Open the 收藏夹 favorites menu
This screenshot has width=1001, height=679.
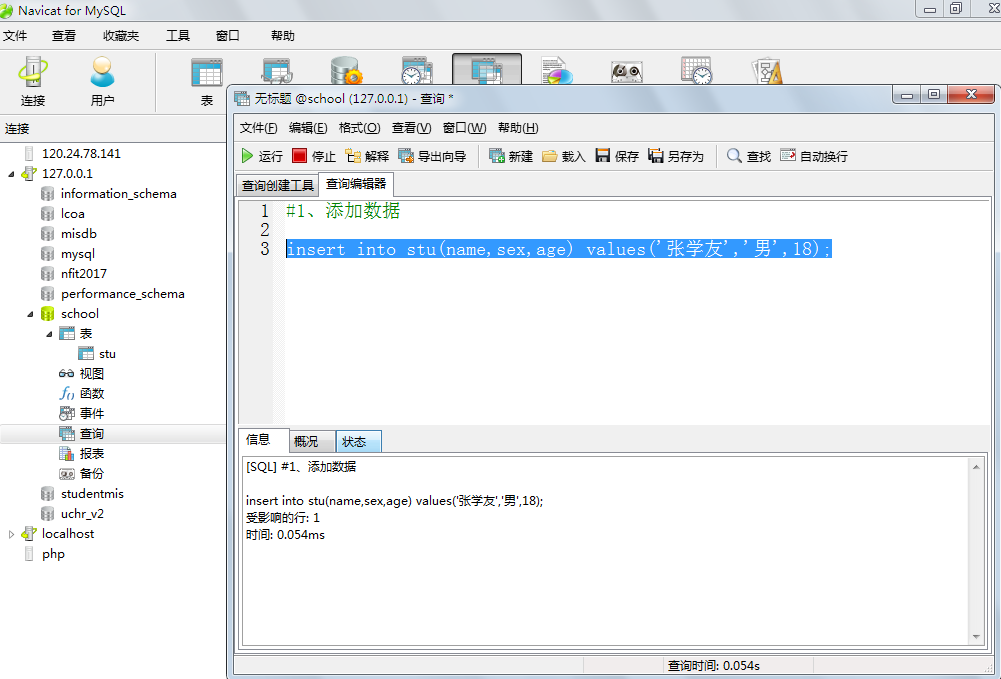pyautogui.click(x=121, y=36)
